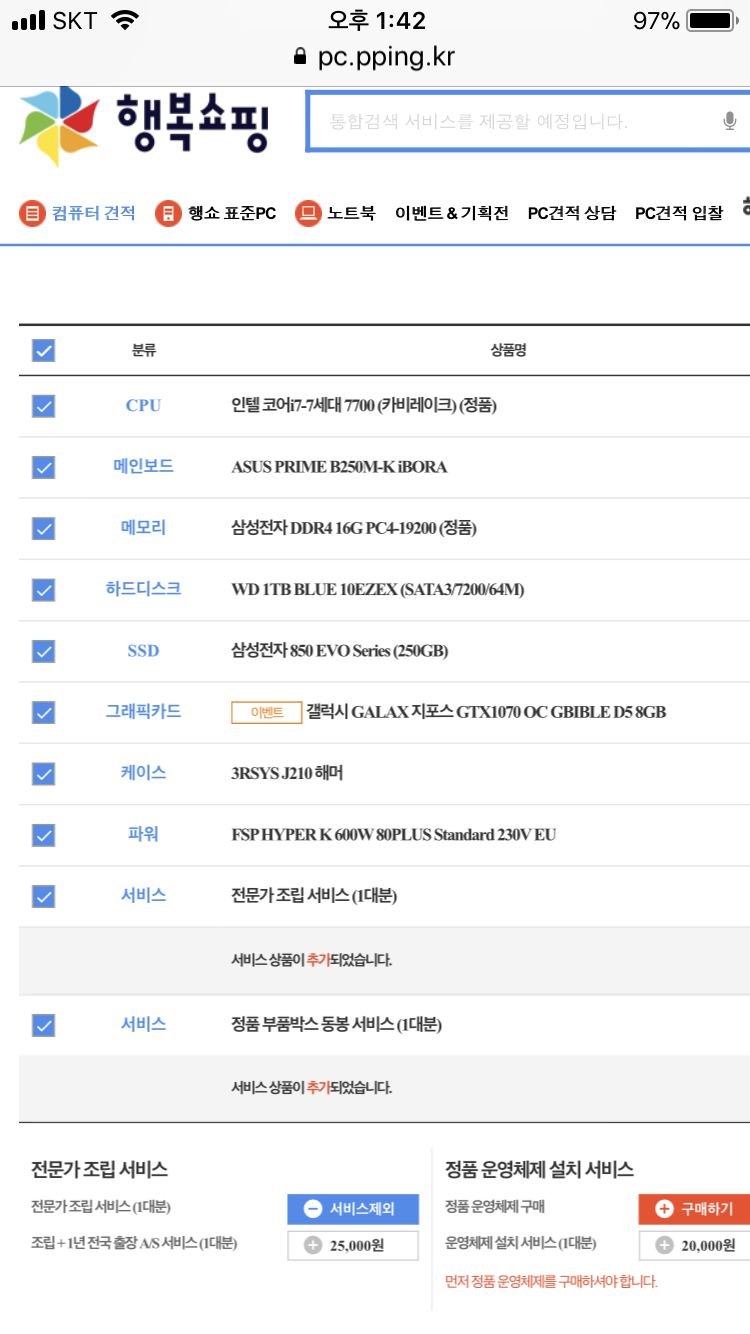Open the 행쇼 표준PC menu
750x1334 pixels.
point(216,213)
